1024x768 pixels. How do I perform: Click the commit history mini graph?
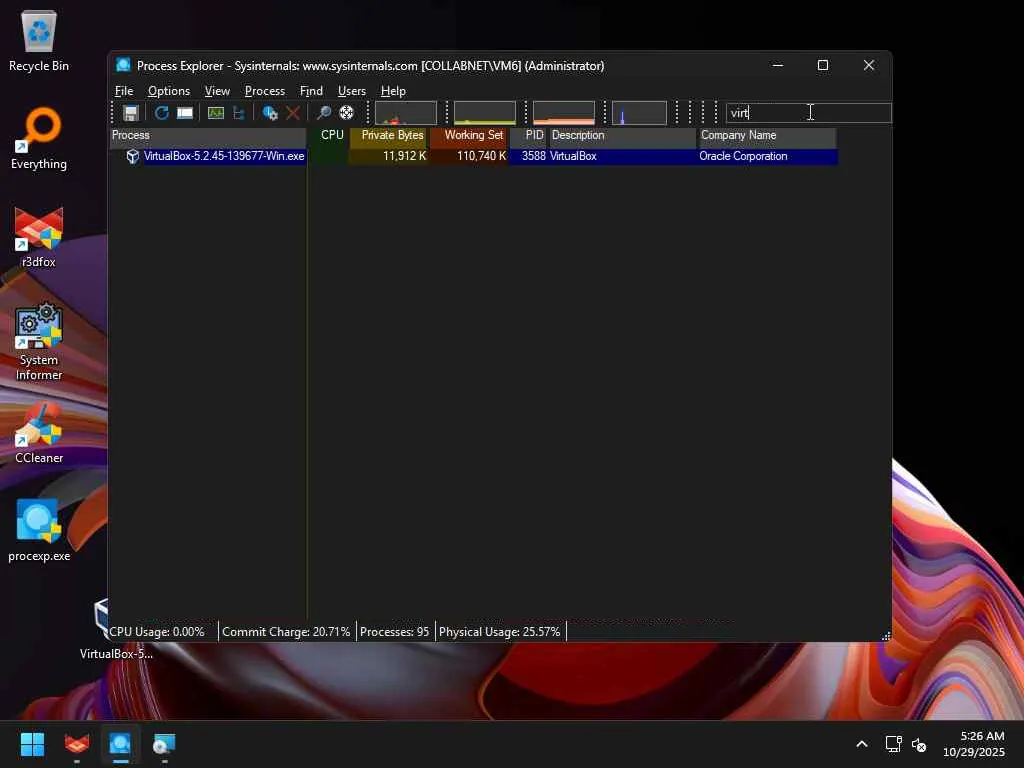click(485, 113)
